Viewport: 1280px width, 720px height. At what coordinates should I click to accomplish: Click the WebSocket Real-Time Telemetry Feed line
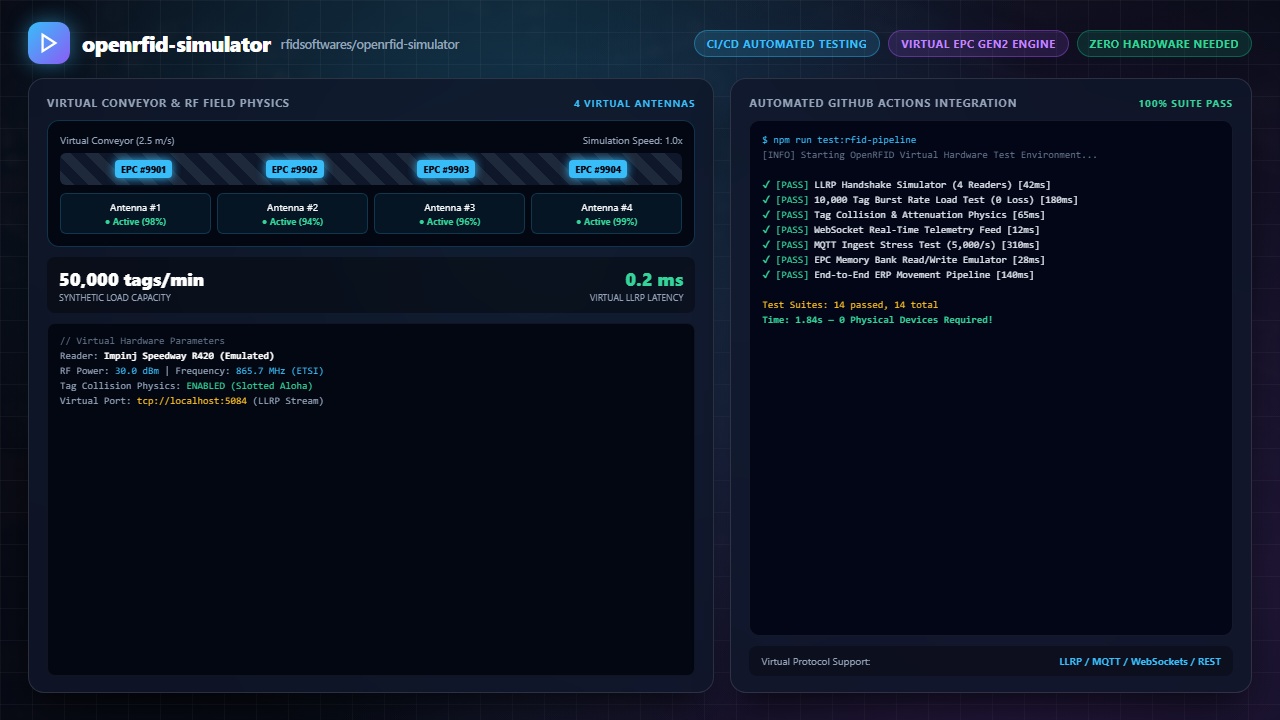(900, 230)
